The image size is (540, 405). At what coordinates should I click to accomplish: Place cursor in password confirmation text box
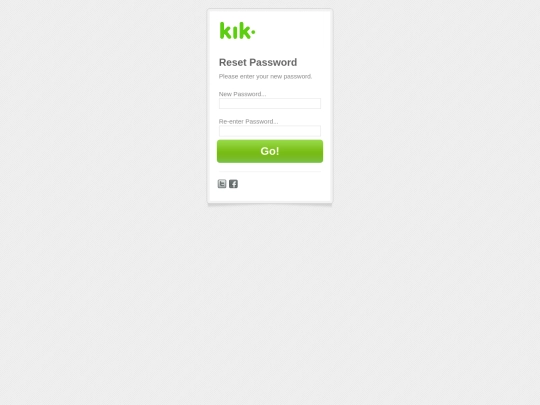(x=270, y=131)
